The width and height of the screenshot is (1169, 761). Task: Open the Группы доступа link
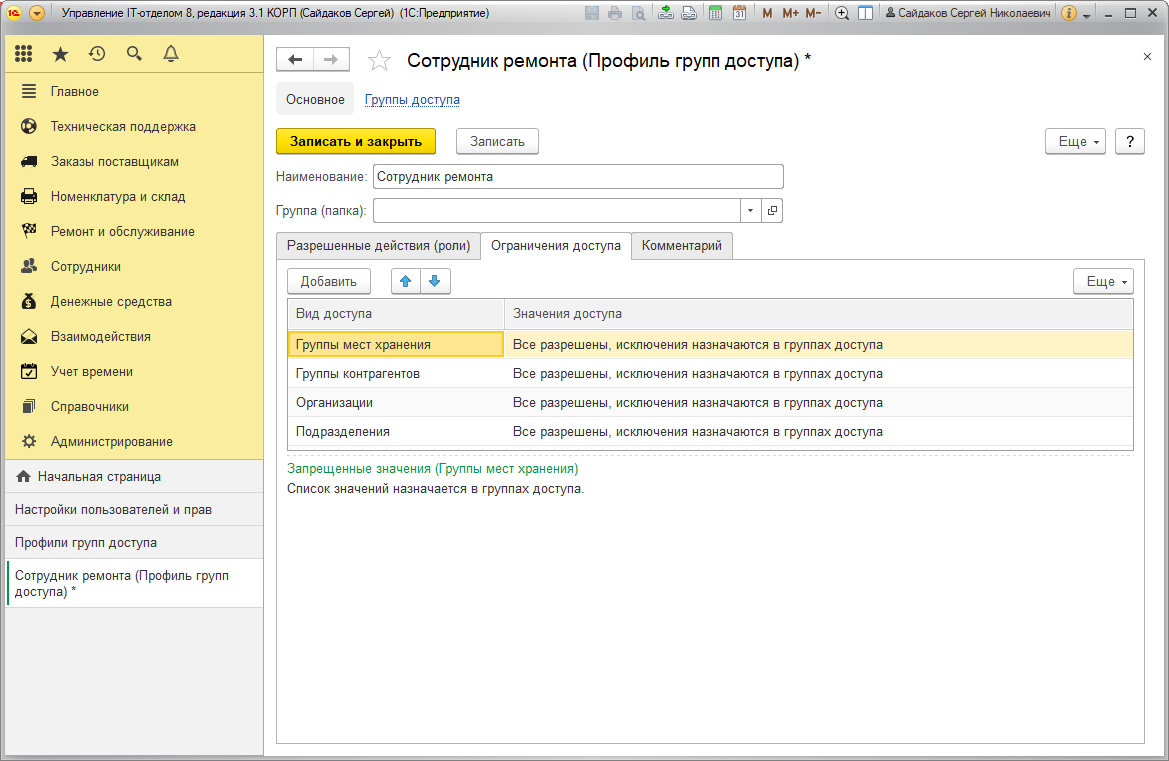point(412,100)
